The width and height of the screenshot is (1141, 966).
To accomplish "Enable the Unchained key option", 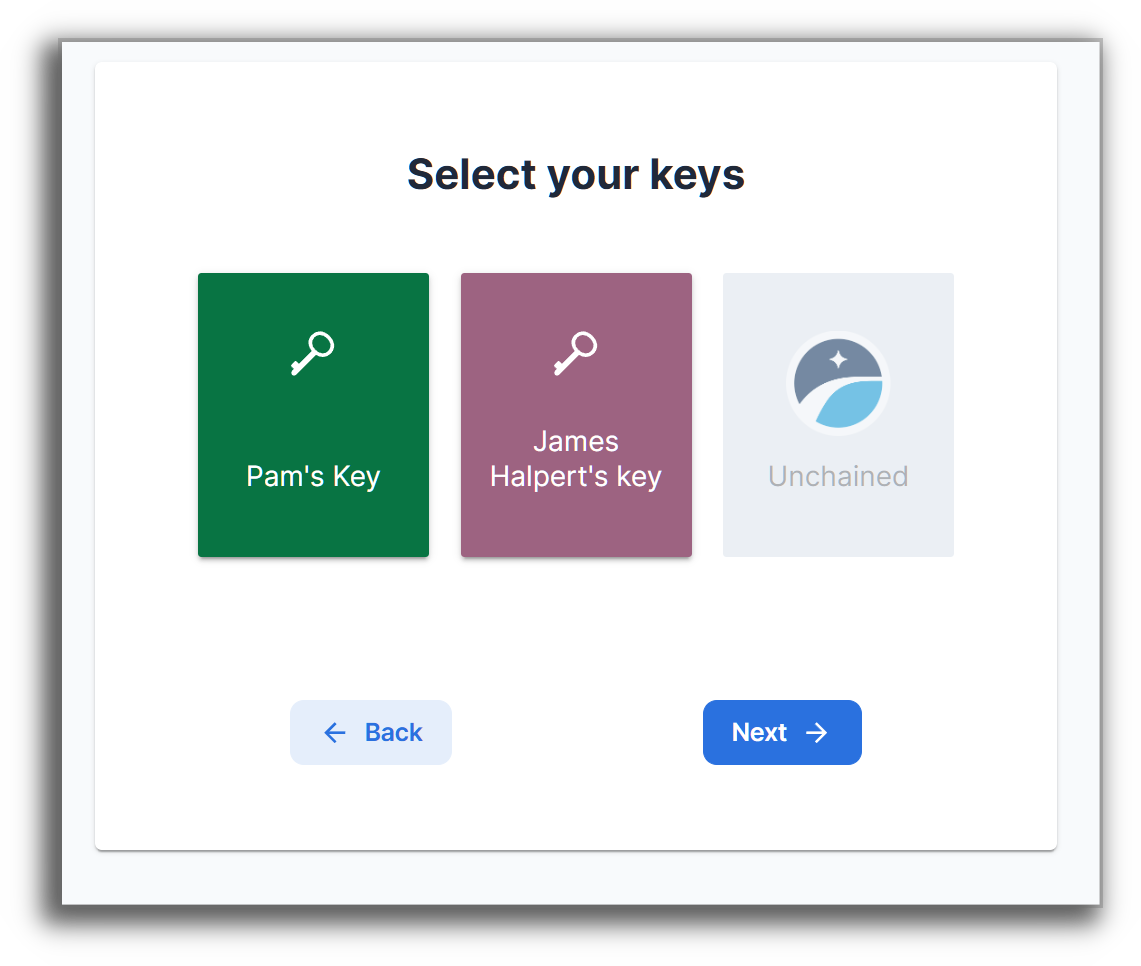I will tap(838, 414).
